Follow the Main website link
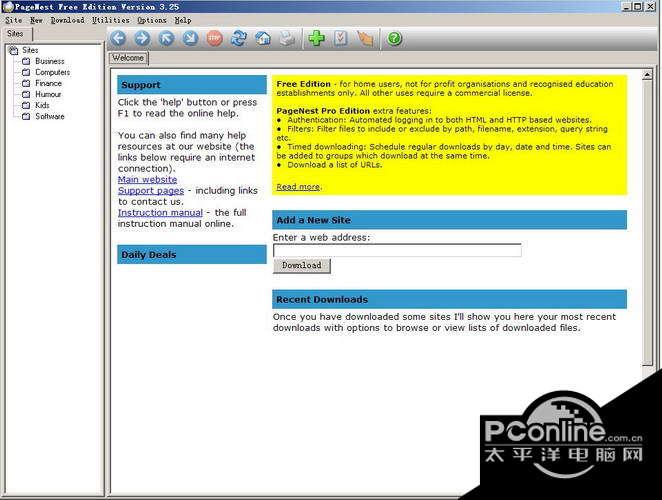 tap(147, 179)
